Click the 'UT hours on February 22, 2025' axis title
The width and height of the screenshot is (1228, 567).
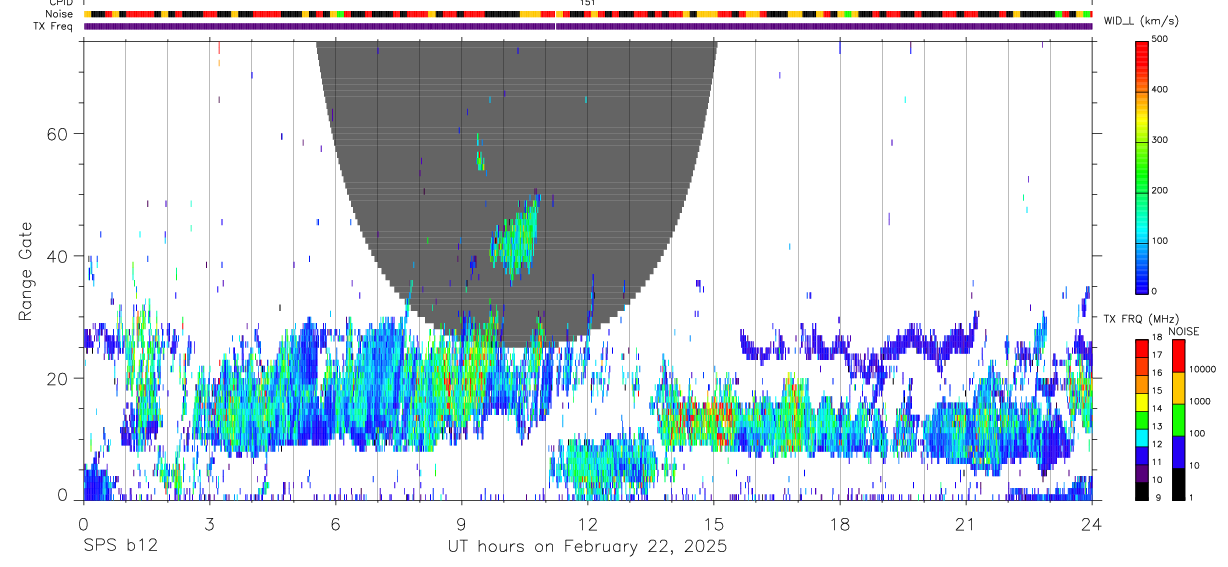pyautogui.click(x=587, y=547)
